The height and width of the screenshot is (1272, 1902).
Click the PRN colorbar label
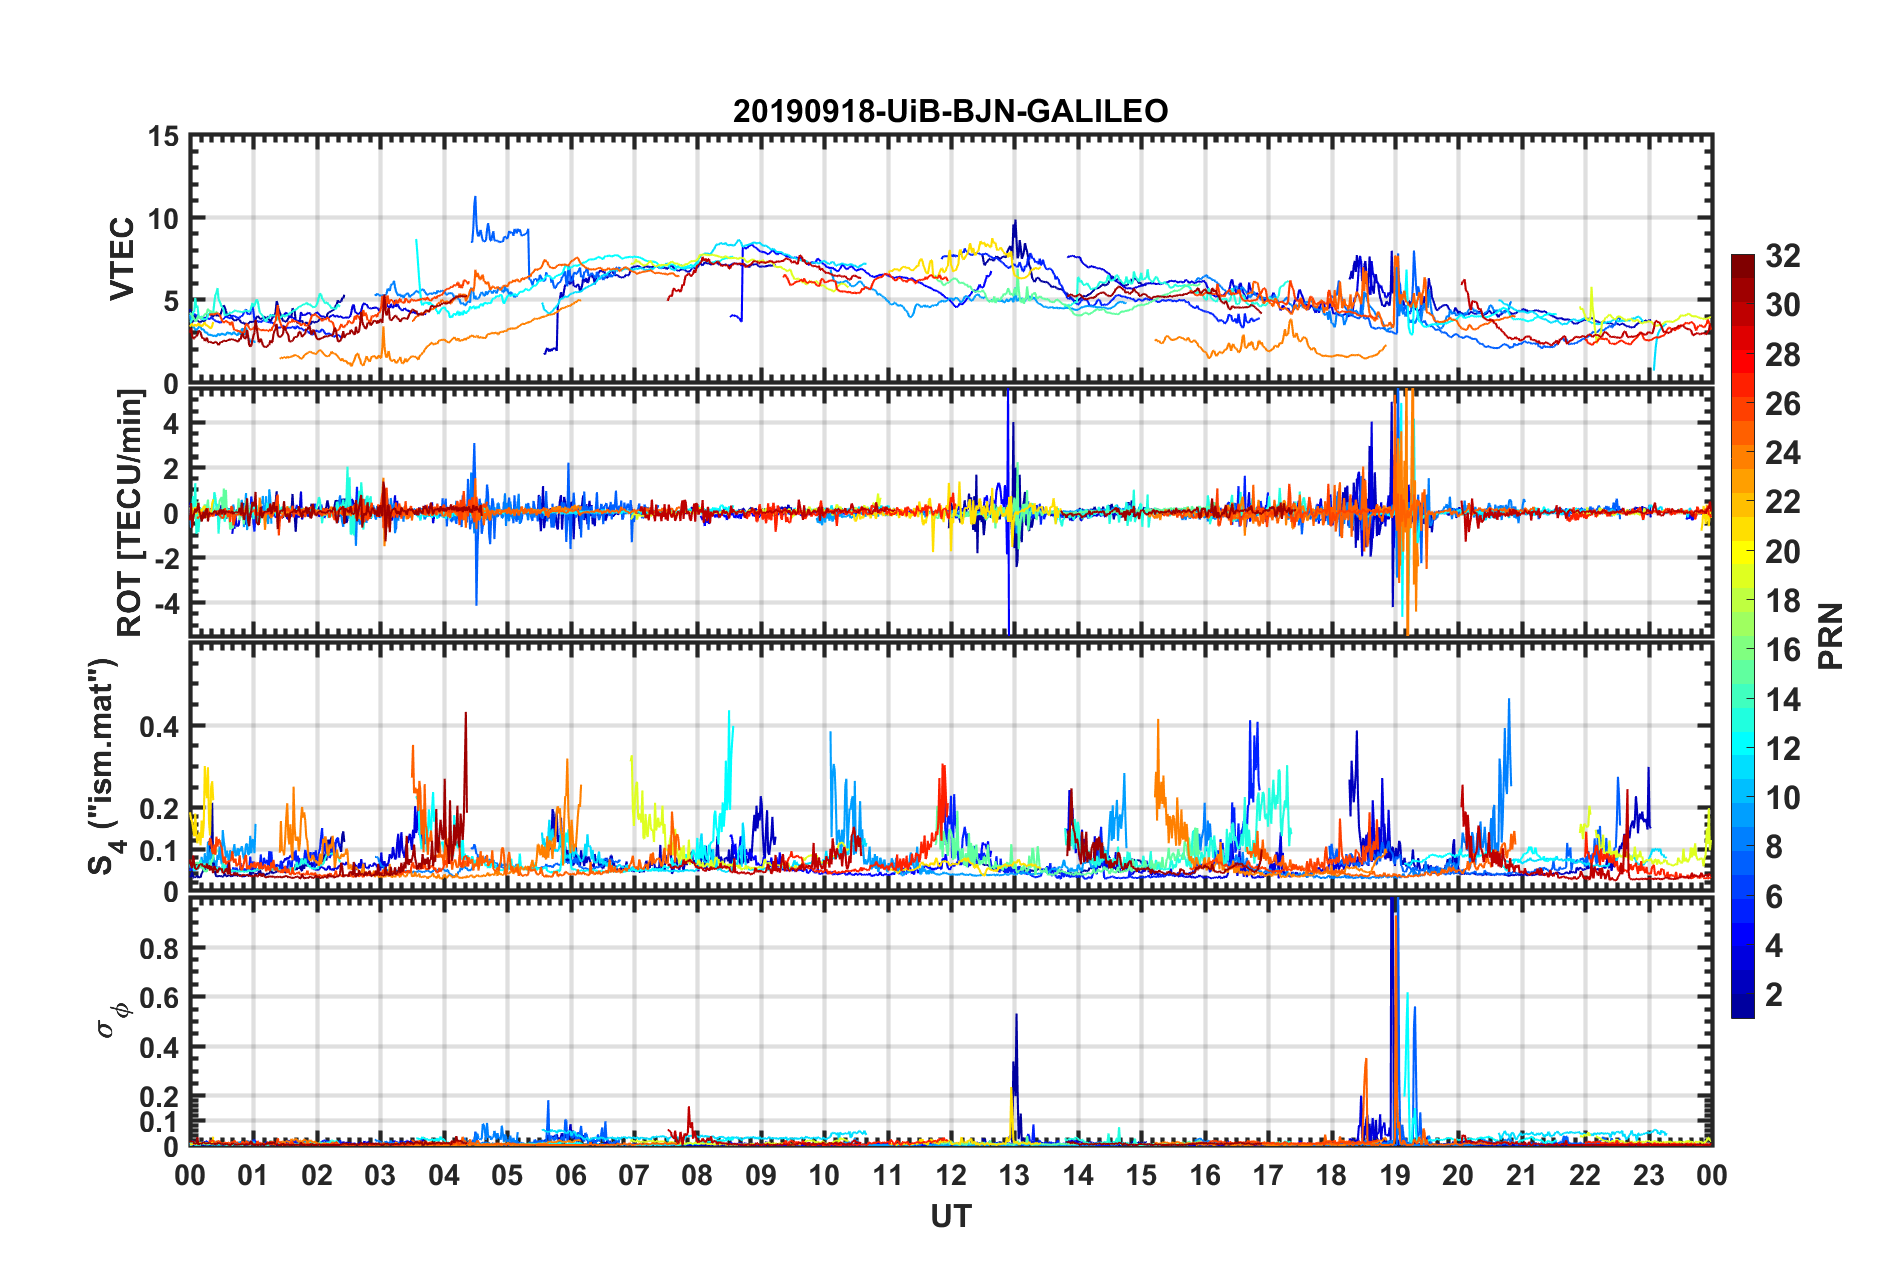pyautogui.click(x=1830, y=636)
